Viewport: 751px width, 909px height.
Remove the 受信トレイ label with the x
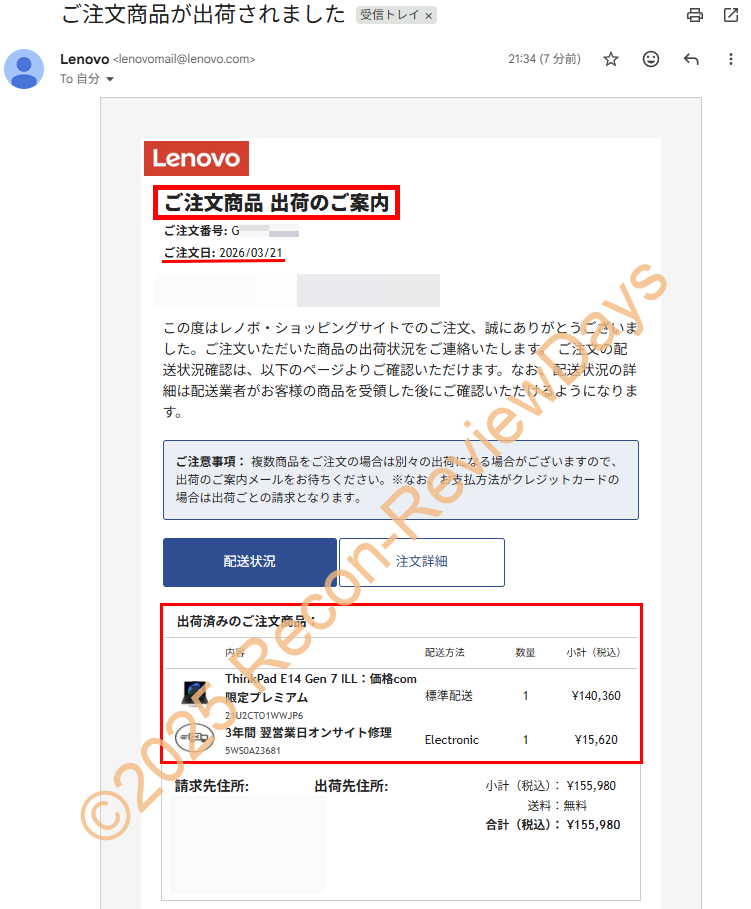tap(429, 17)
